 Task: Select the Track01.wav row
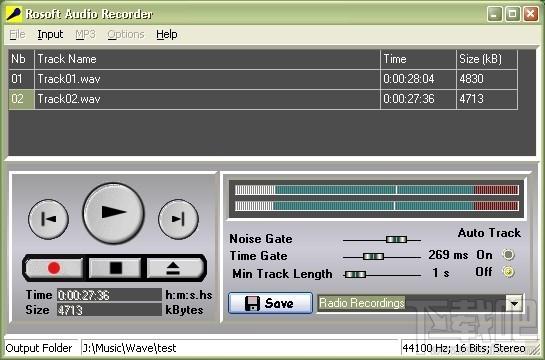point(263,79)
